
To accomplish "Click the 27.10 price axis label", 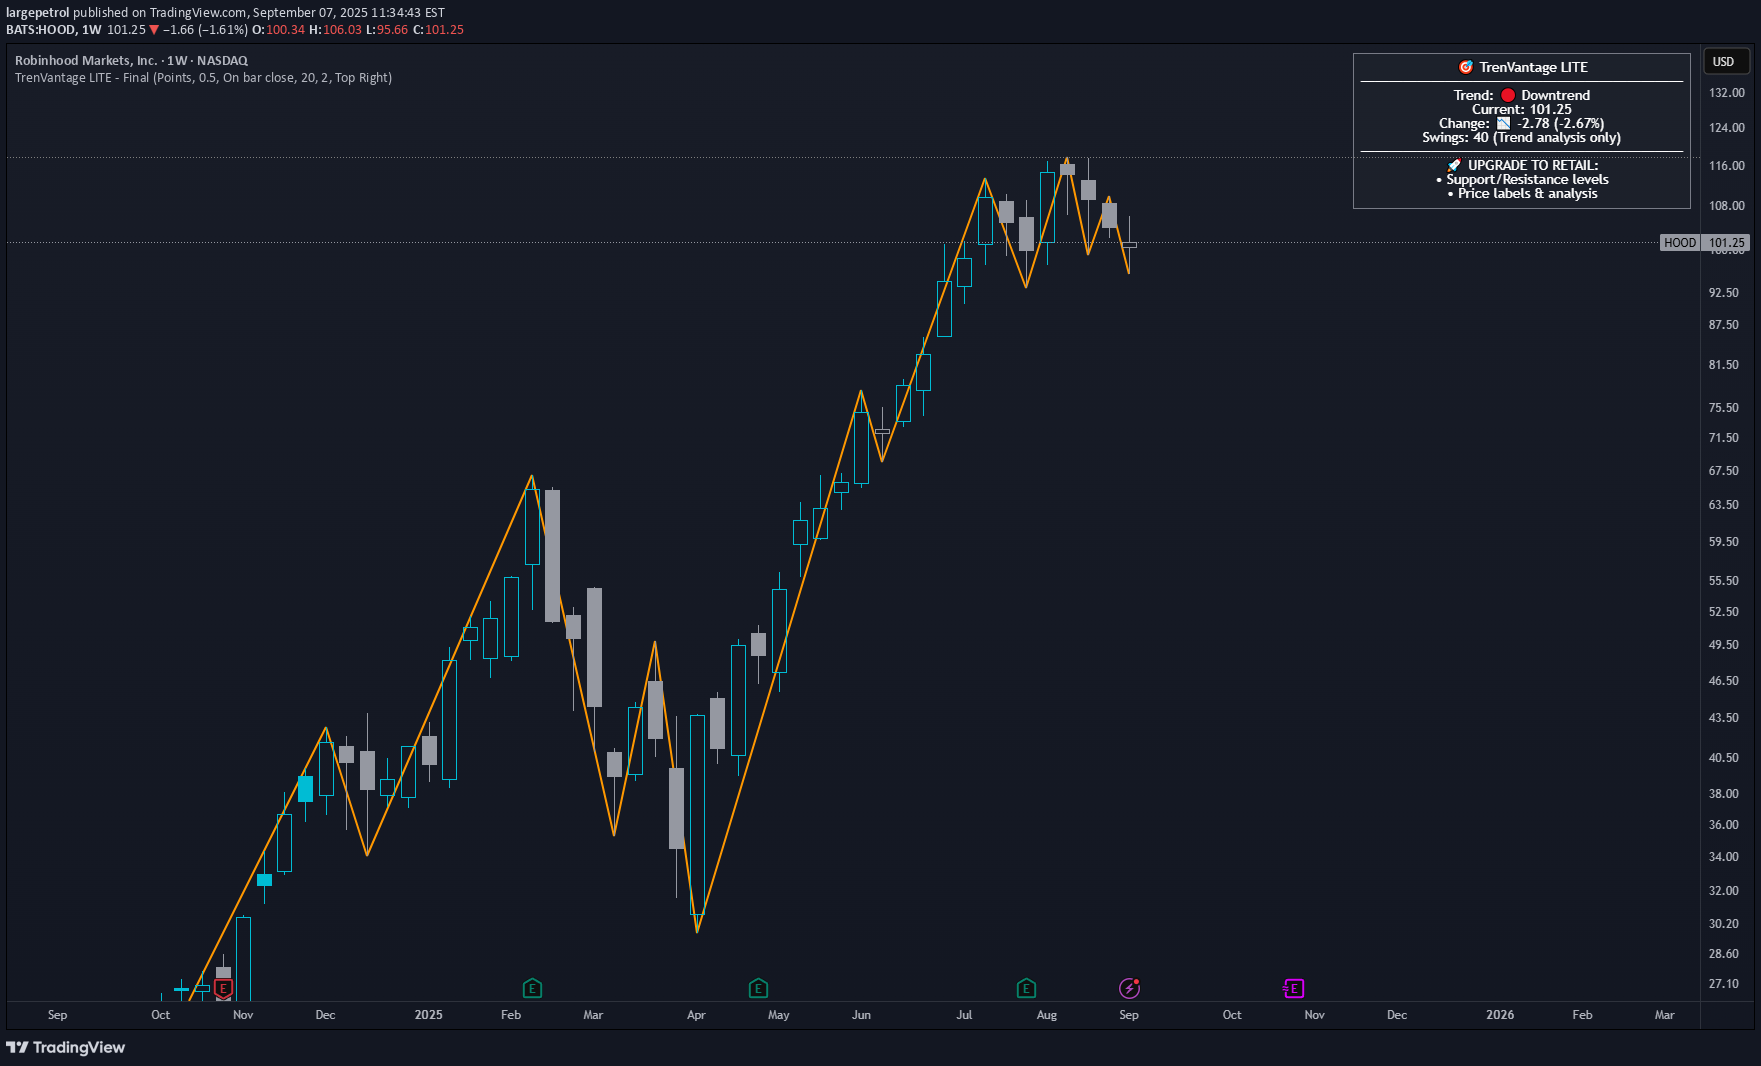I will 1724,983.
